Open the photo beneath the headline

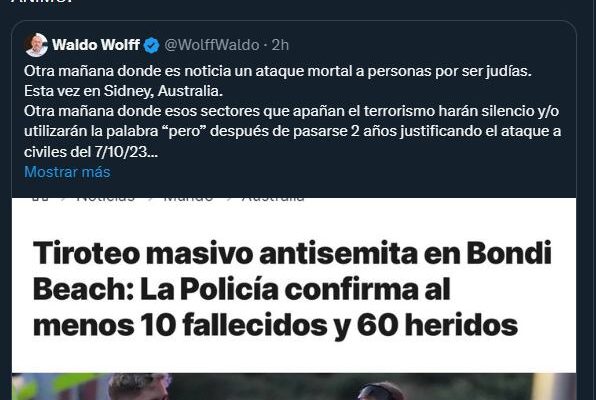294,386
